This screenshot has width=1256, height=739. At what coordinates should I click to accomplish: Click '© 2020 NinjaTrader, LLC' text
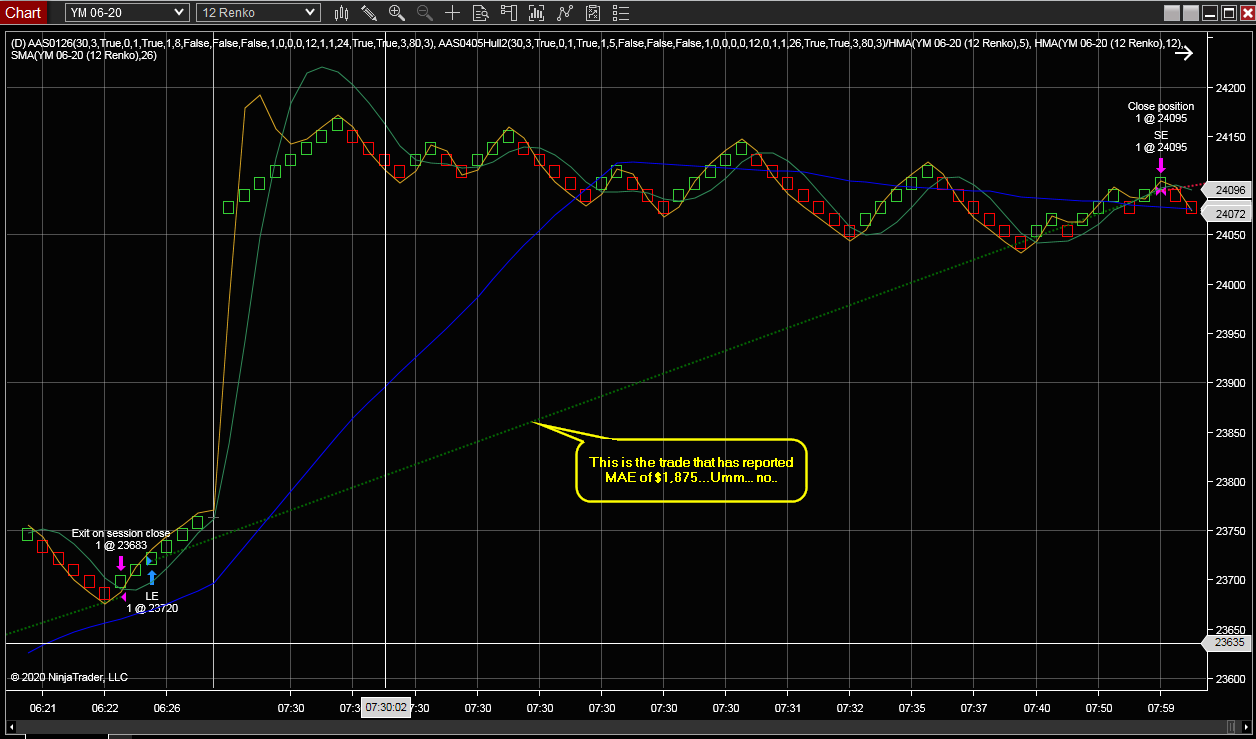click(69, 677)
